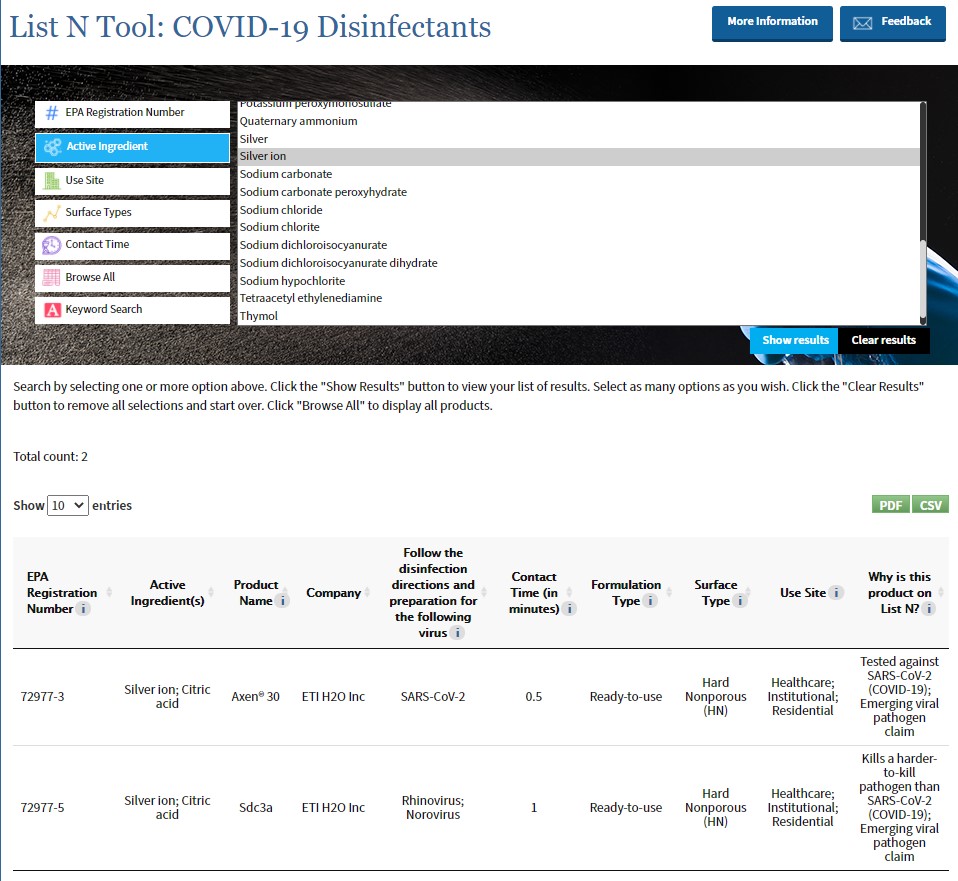
Task: Select Sodium hypochlorite in ingredient list
Action: tap(292, 281)
